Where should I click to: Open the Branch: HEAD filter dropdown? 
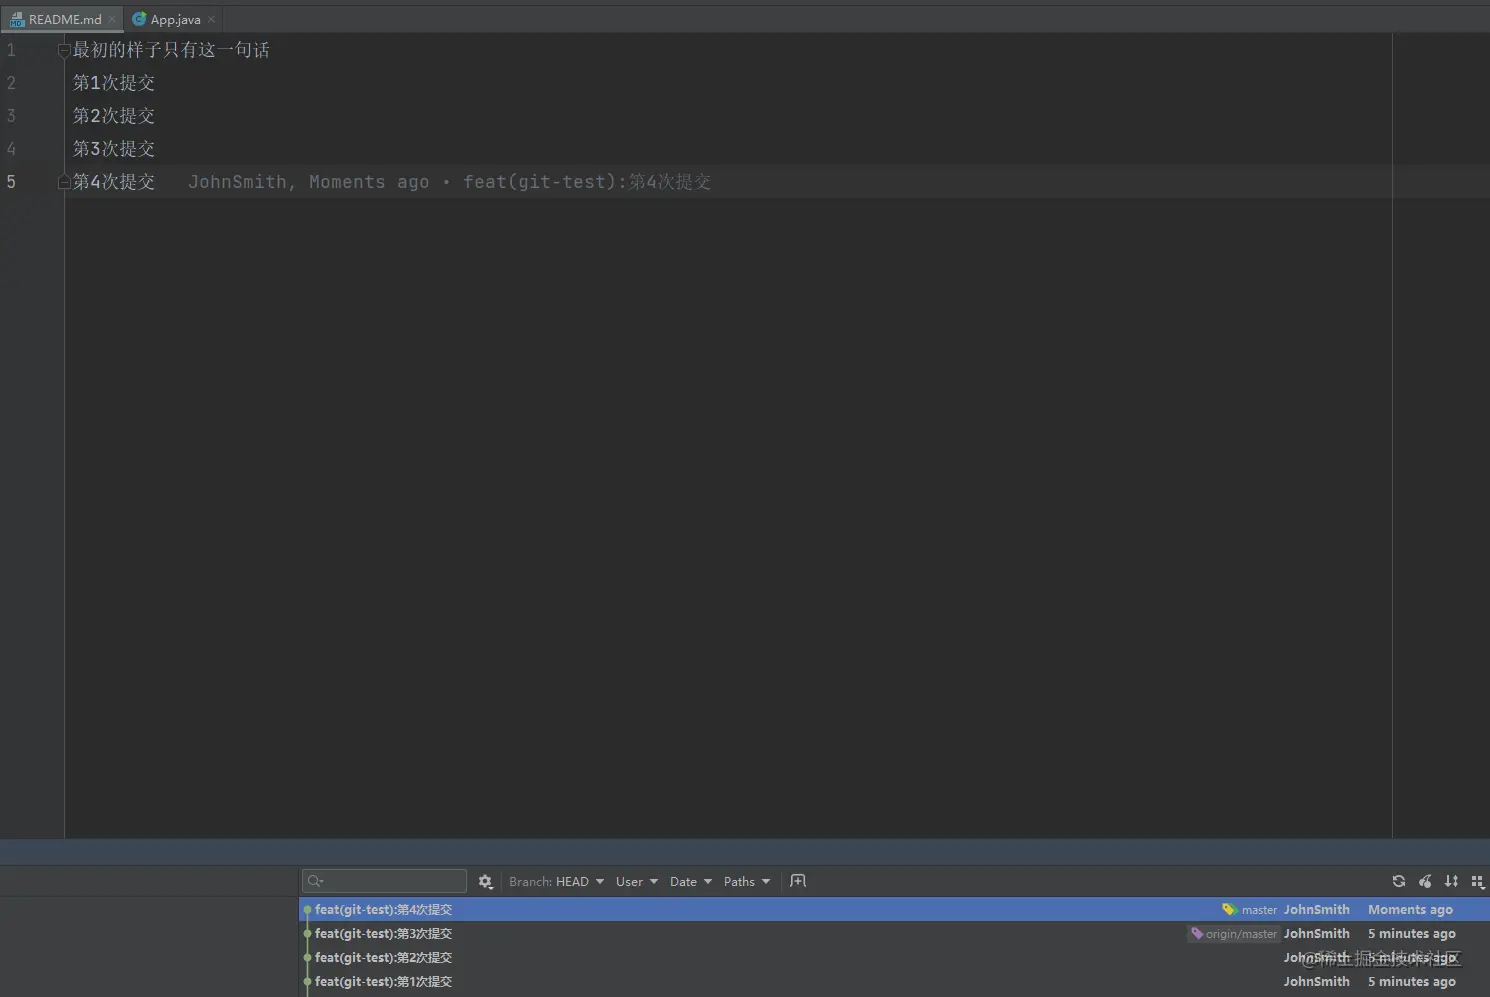click(x=556, y=881)
